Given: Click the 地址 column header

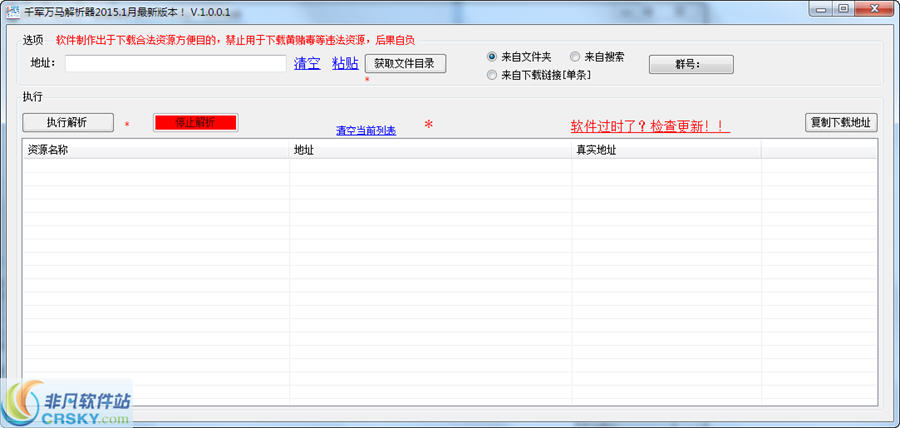Looking at the screenshot, I should [x=431, y=150].
